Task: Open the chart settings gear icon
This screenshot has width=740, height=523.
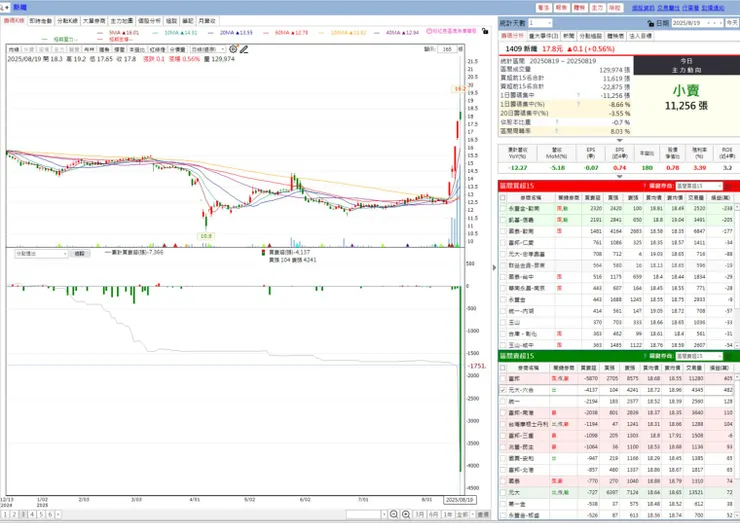Action: click(x=233, y=49)
